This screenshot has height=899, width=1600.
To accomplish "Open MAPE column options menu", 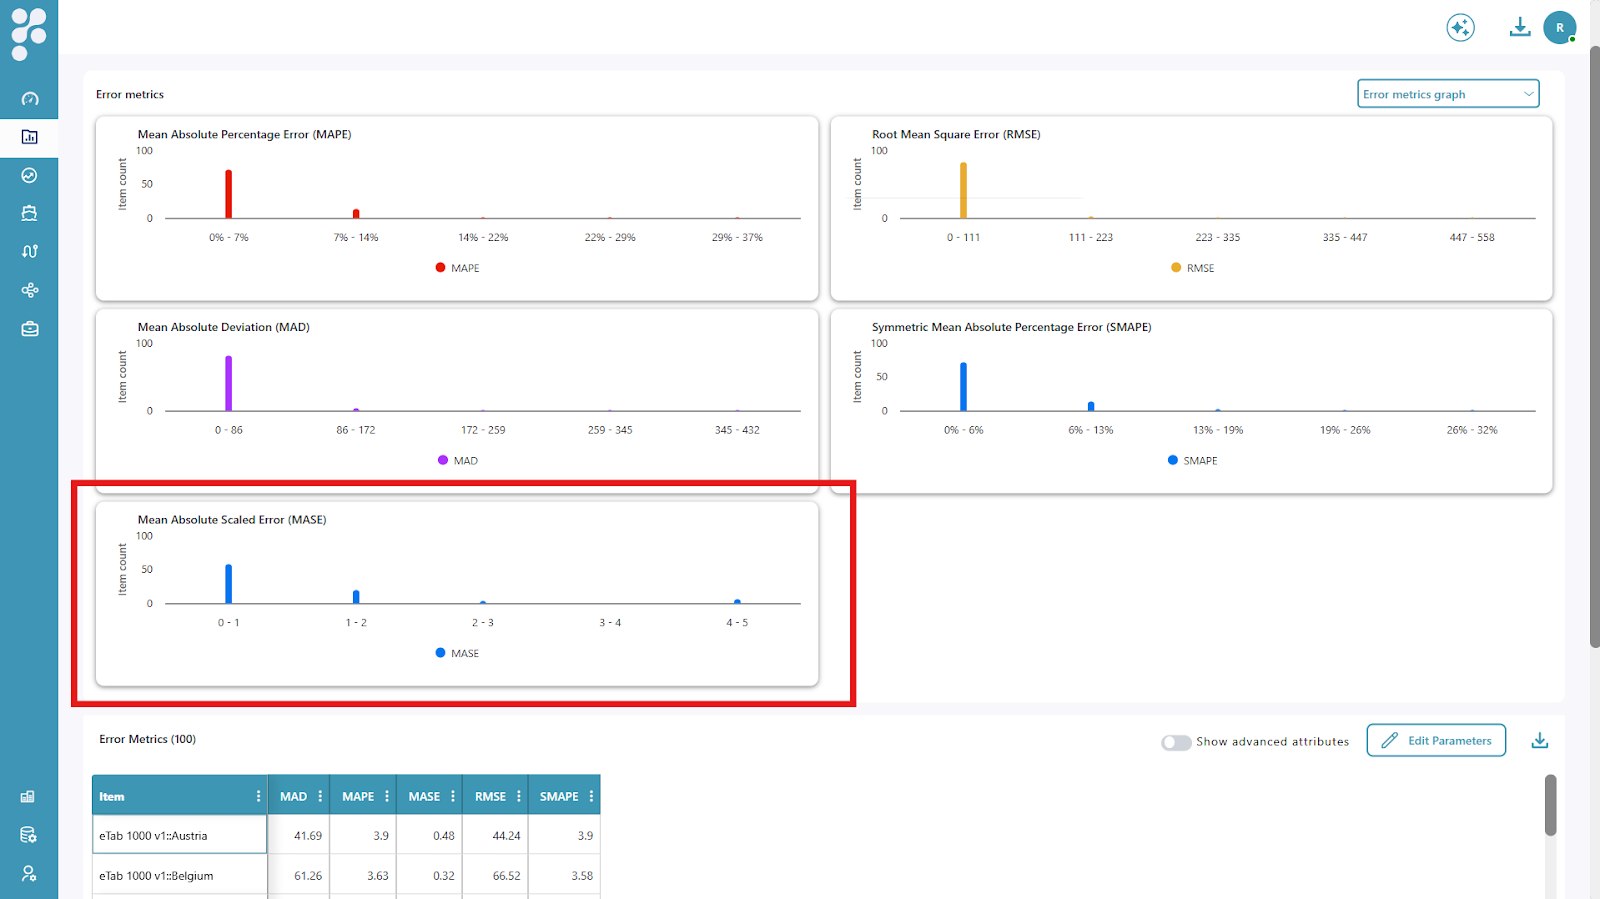I will click(x=387, y=796).
